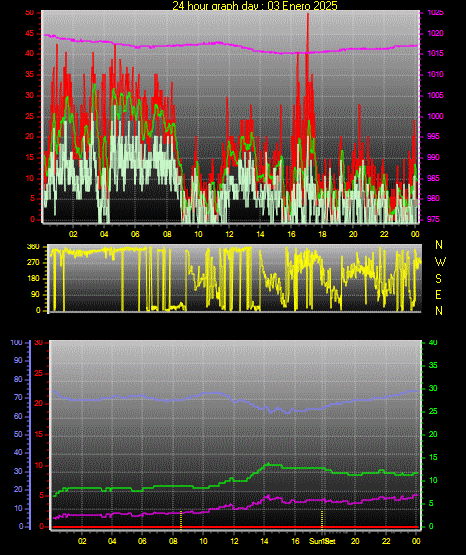This screenshot has width=466, height=555.
Task: Click the magenta pressure label 1000
Action: [x=435, y=116]
